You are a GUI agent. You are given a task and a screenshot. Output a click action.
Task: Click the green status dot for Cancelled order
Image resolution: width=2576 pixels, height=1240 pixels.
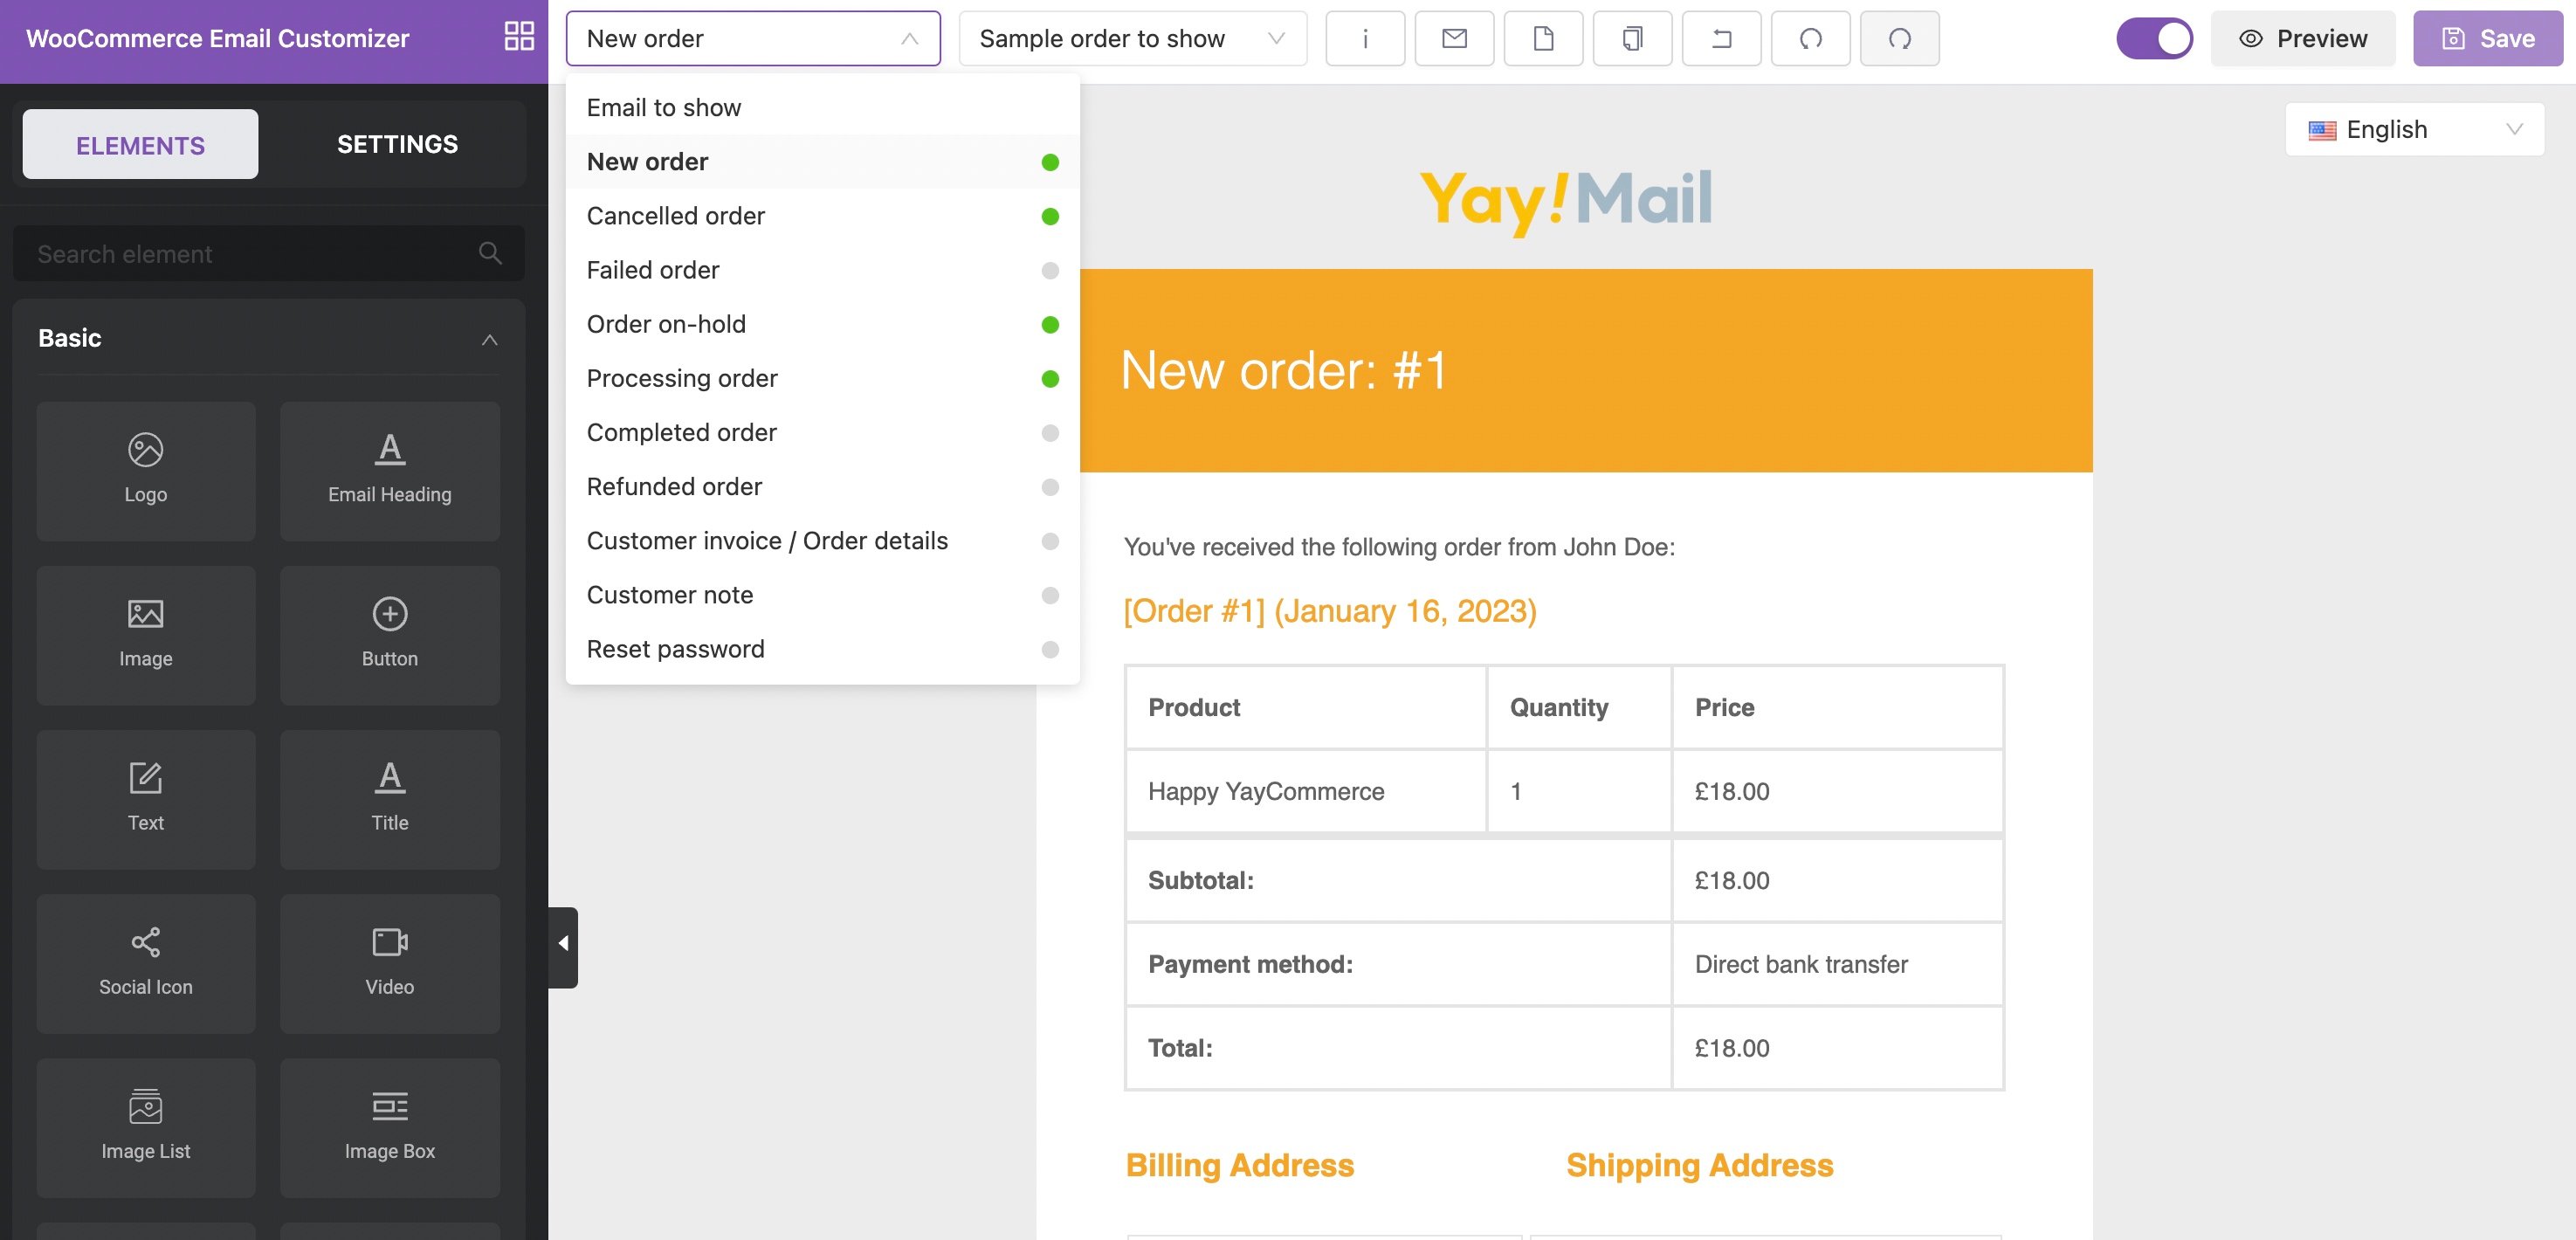[1049, 216]
